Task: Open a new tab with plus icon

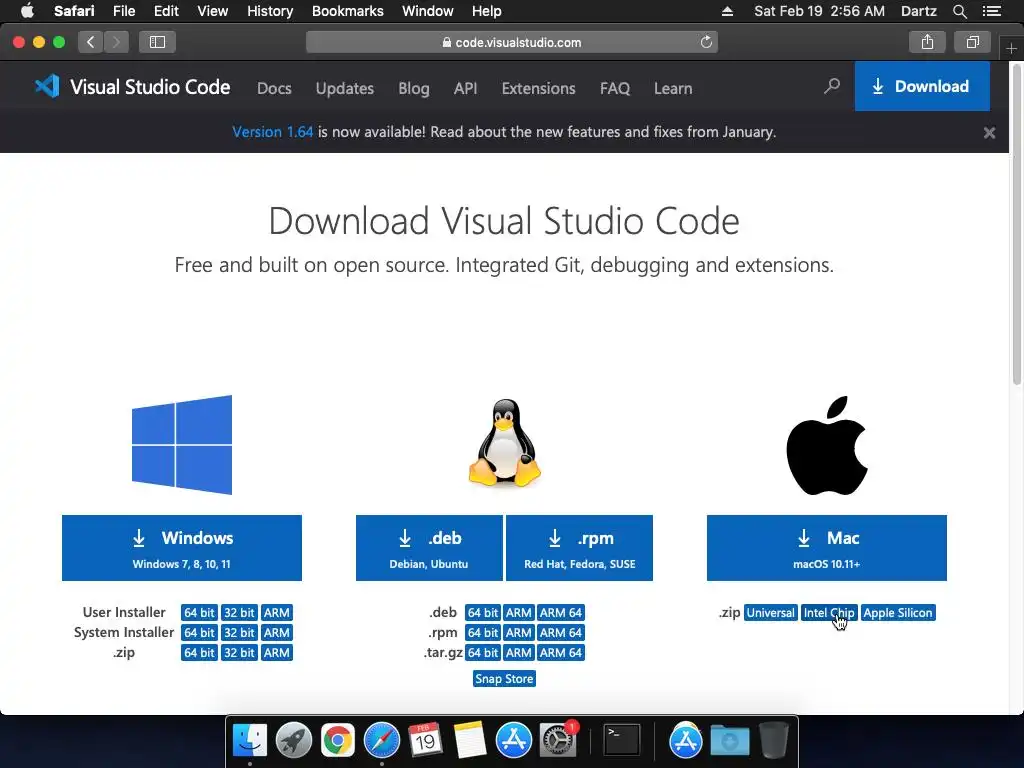Action: pyautogui.click(x=1011, y=48)
